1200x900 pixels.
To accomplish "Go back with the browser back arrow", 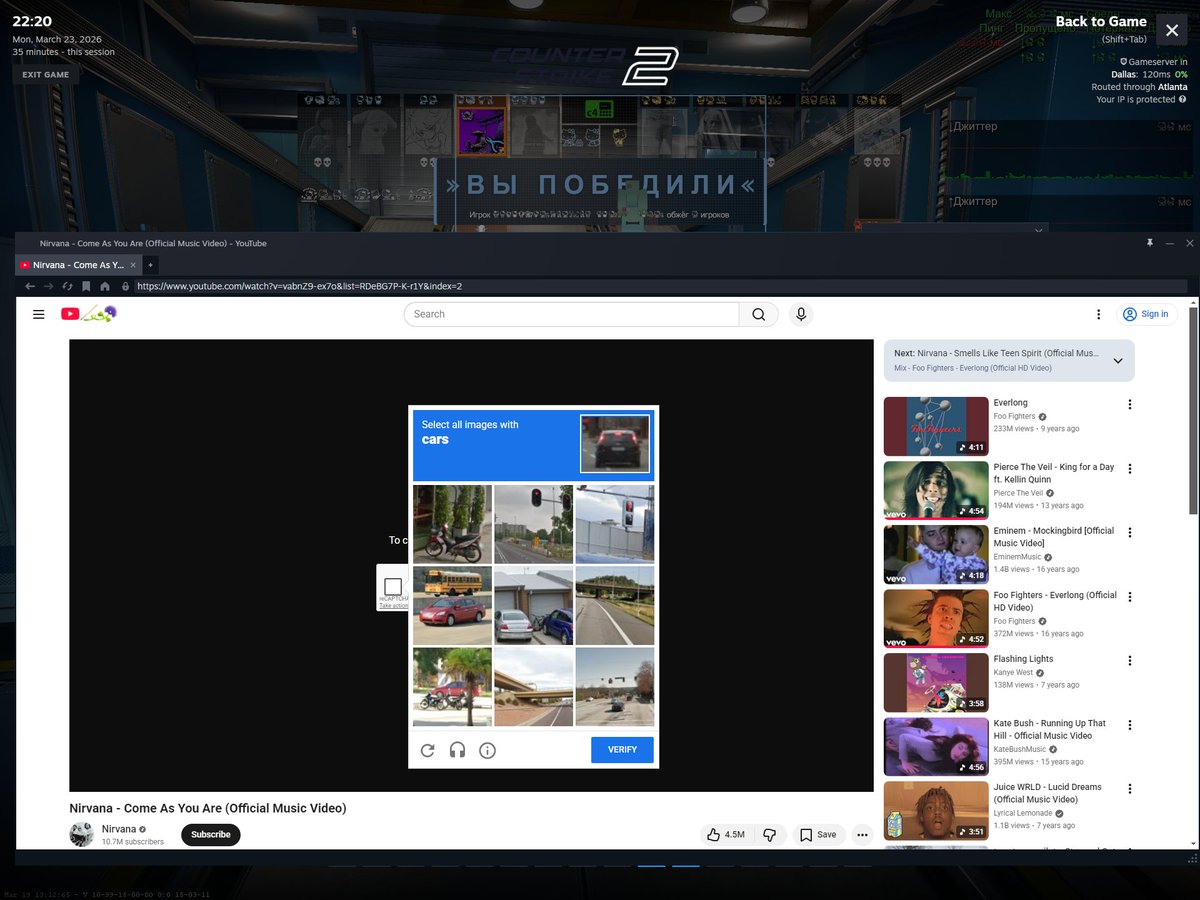I will coord(30,286).
